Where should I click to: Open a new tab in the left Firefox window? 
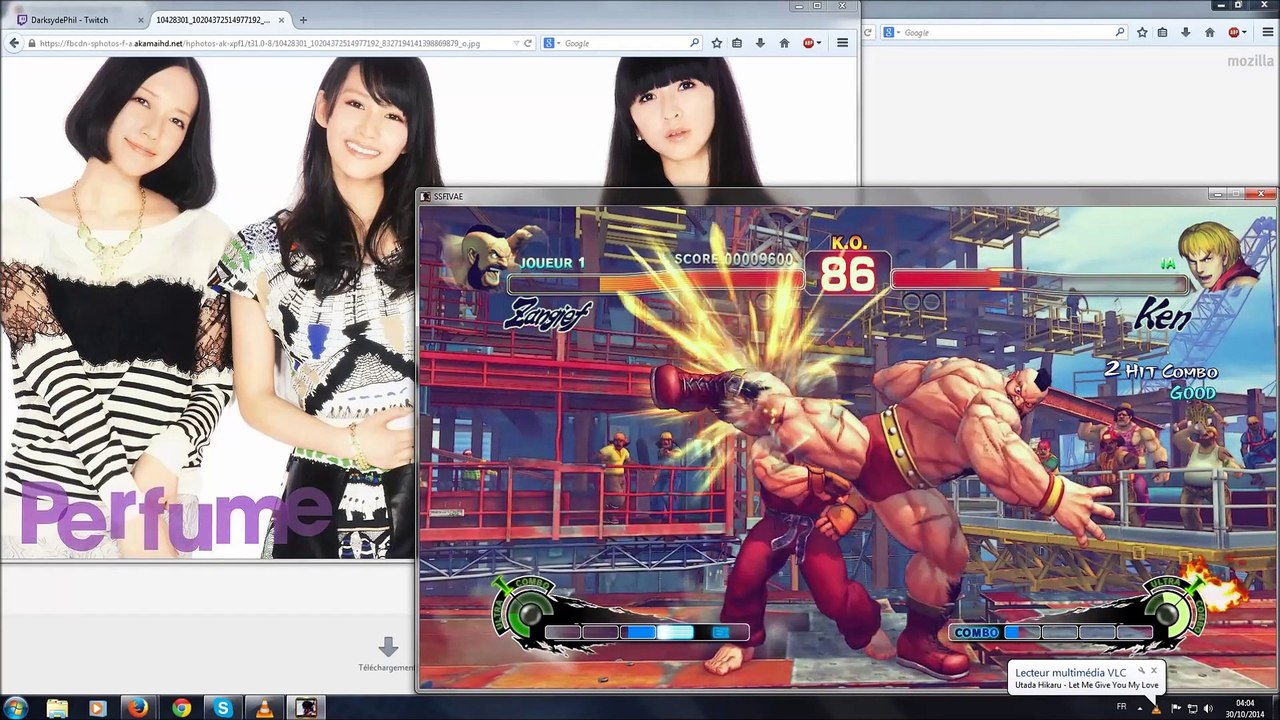tap(303, 20)
